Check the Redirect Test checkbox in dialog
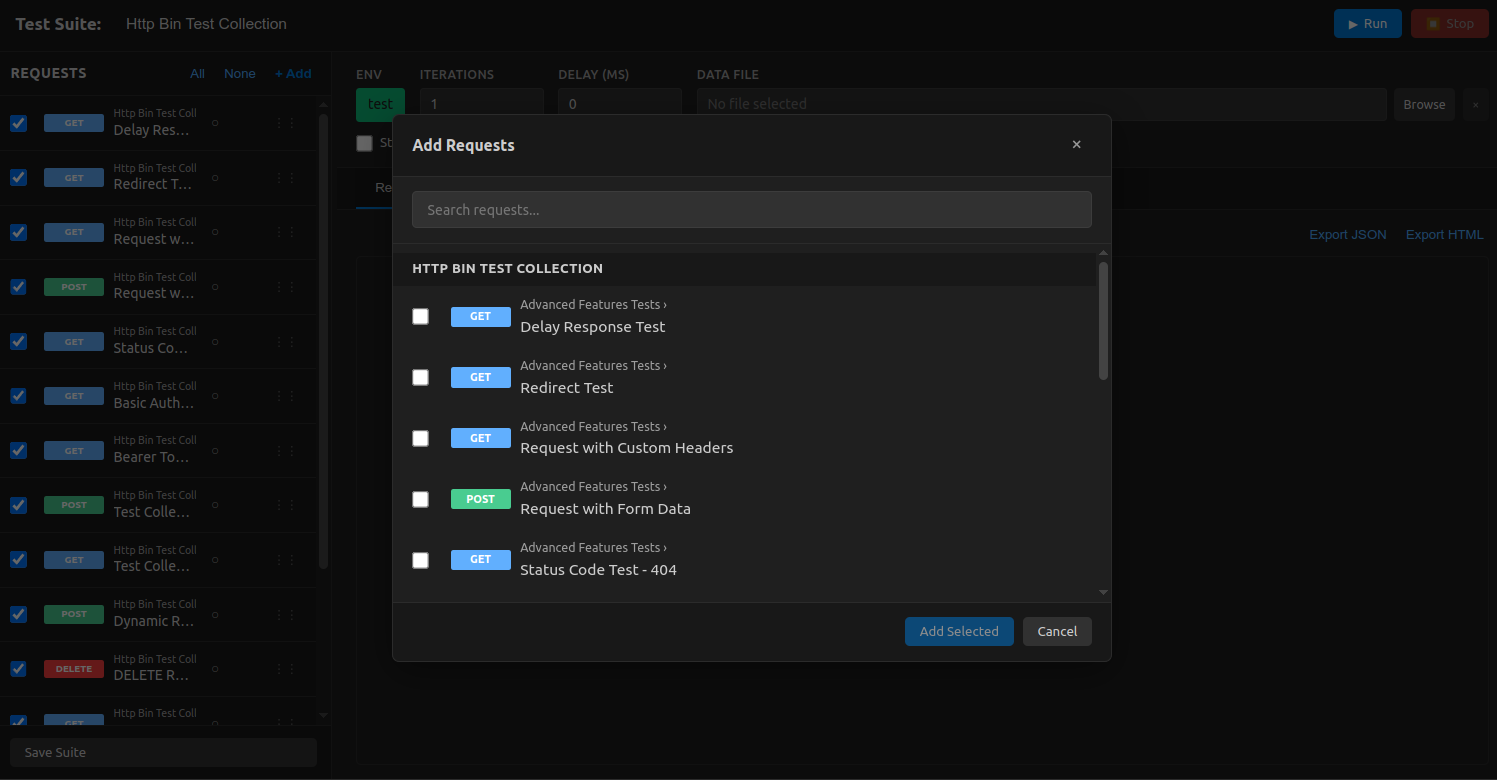Screen dimensions: 1497x780 [420, 377]
